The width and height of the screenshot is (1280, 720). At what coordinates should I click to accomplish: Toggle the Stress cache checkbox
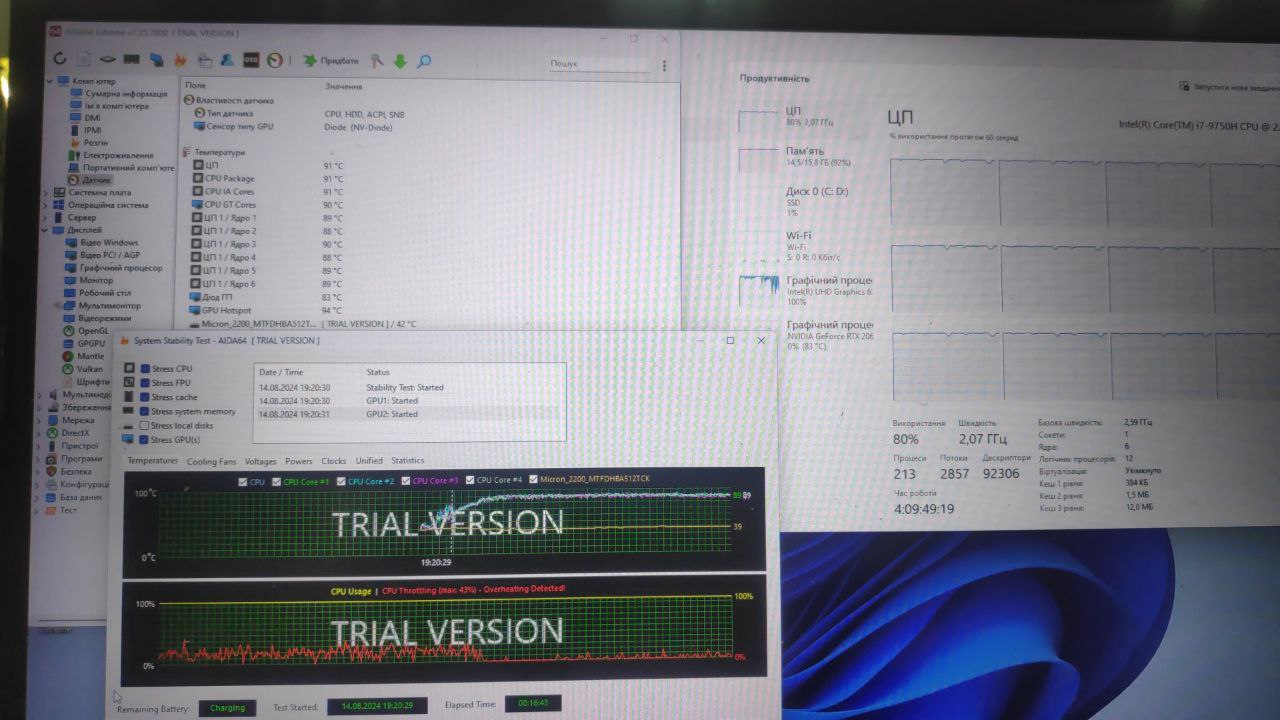coord(146,397)
